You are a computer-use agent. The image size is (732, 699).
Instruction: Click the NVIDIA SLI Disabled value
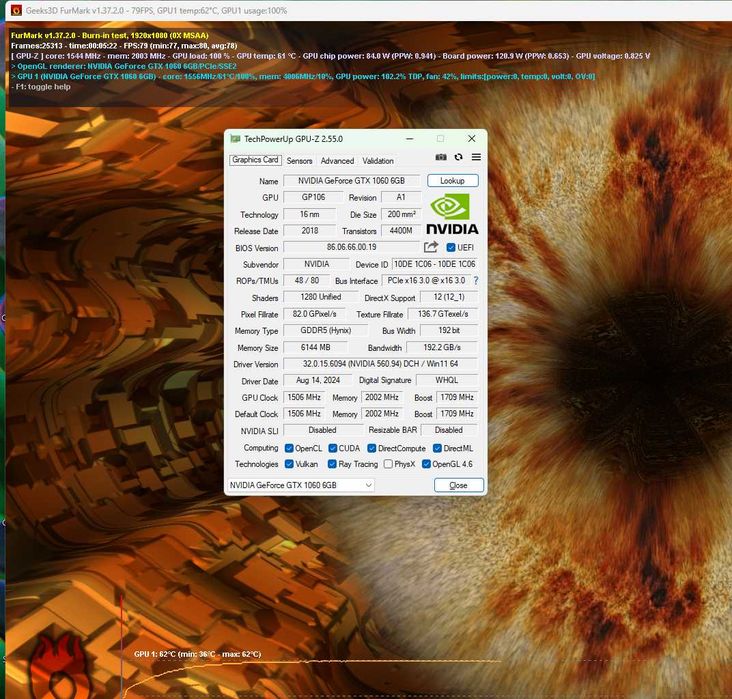(323, 430)
